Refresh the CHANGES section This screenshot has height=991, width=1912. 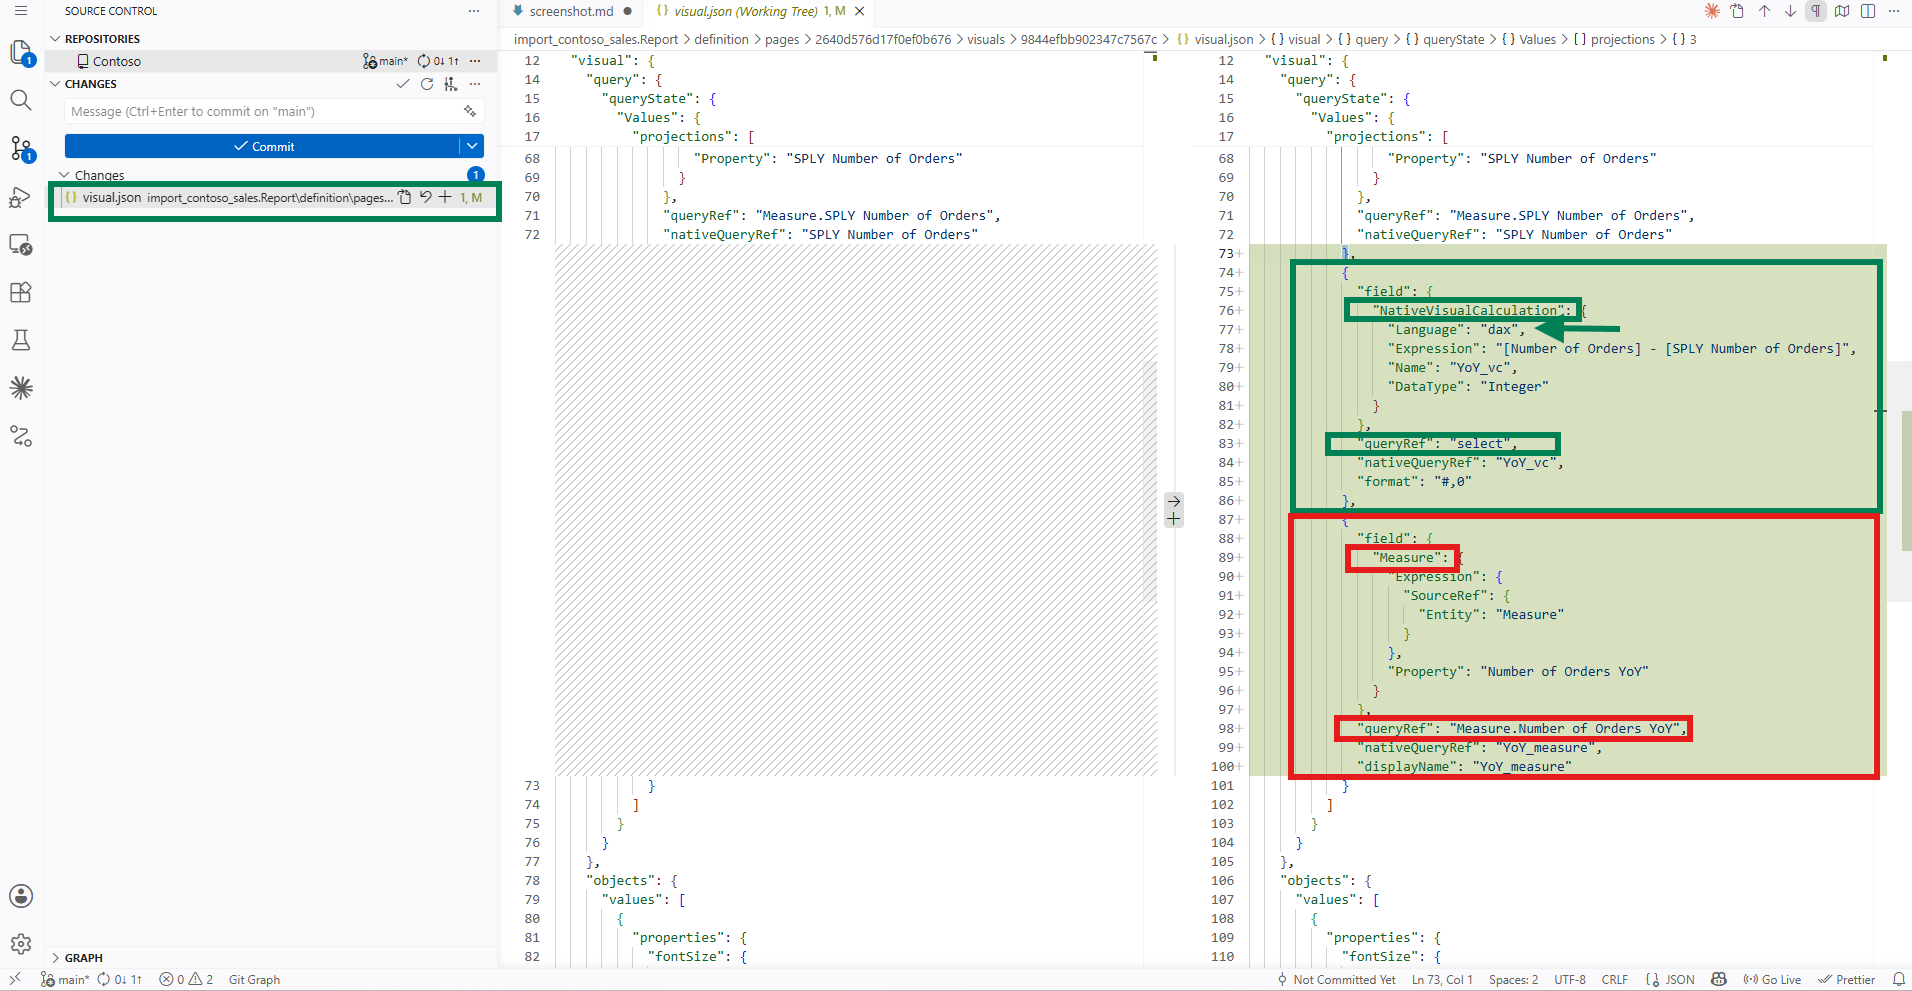pos(427,84)
